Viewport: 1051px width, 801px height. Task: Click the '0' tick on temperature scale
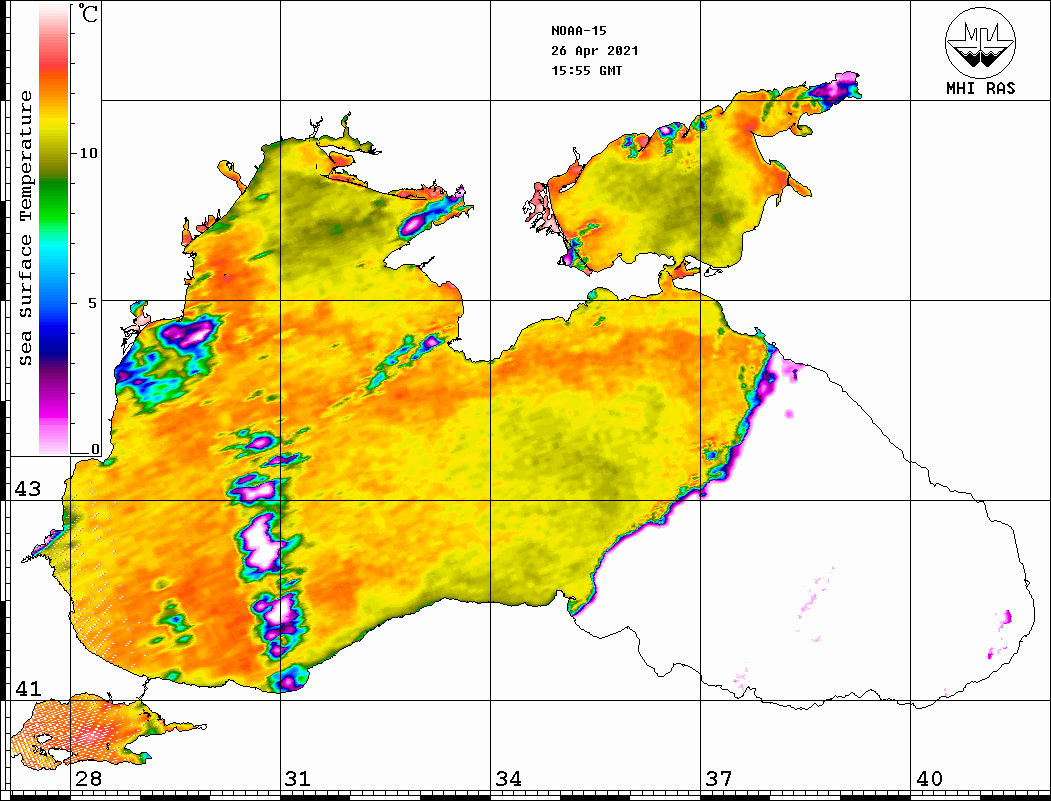[95, 450]
